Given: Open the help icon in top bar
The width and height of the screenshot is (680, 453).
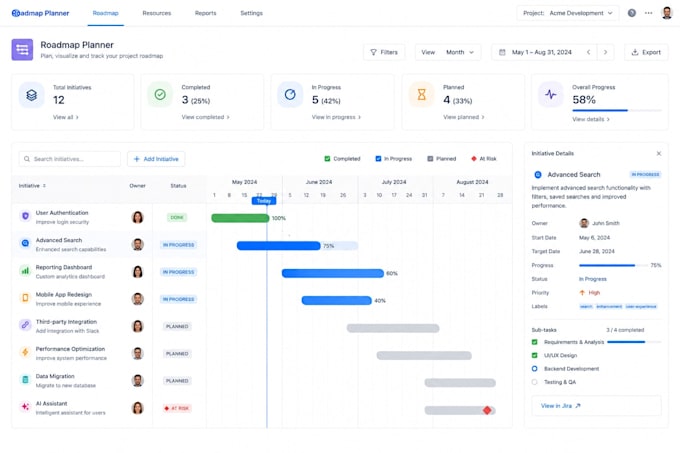Looking at the screenshot, I should [x=632, y=13].
